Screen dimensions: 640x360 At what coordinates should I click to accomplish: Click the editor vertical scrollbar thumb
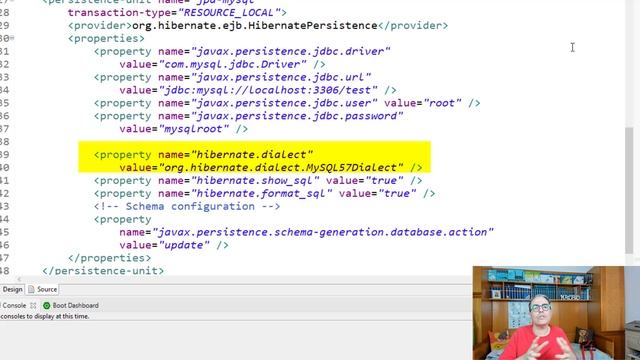(x=629, y=190)
